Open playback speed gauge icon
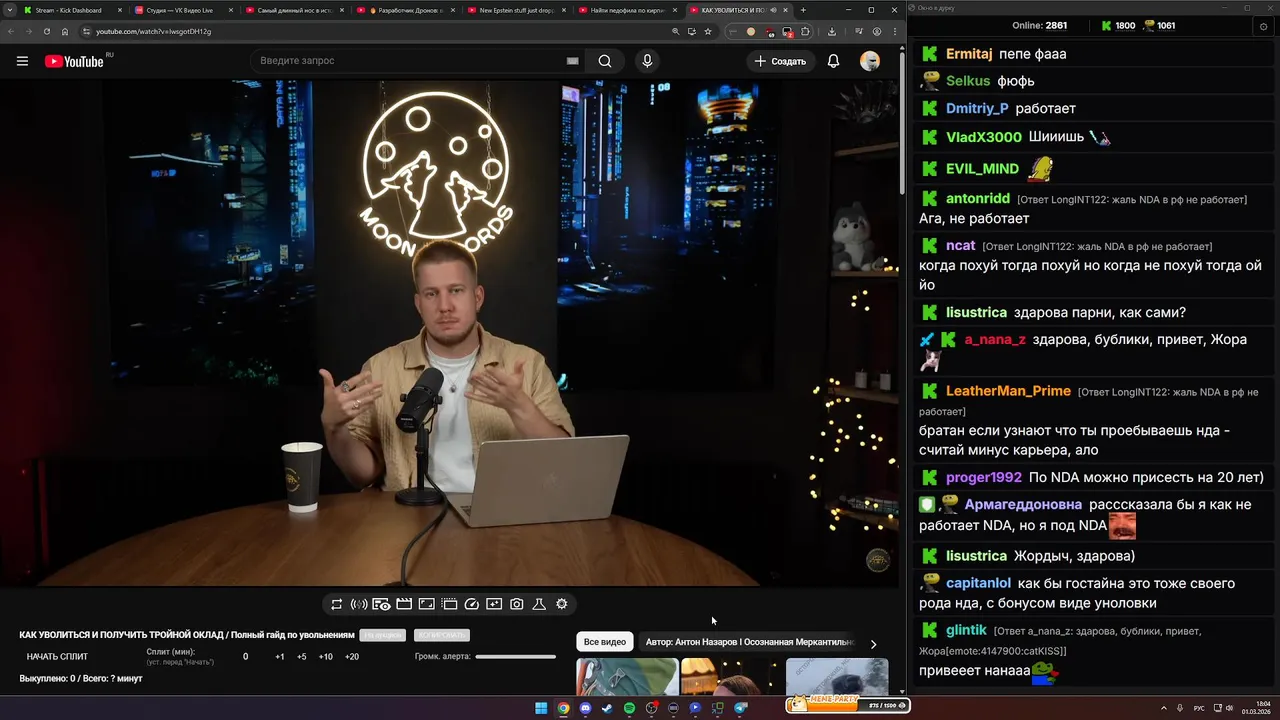Viewport: 1280px width, 720px height. [x=472, y=604]
